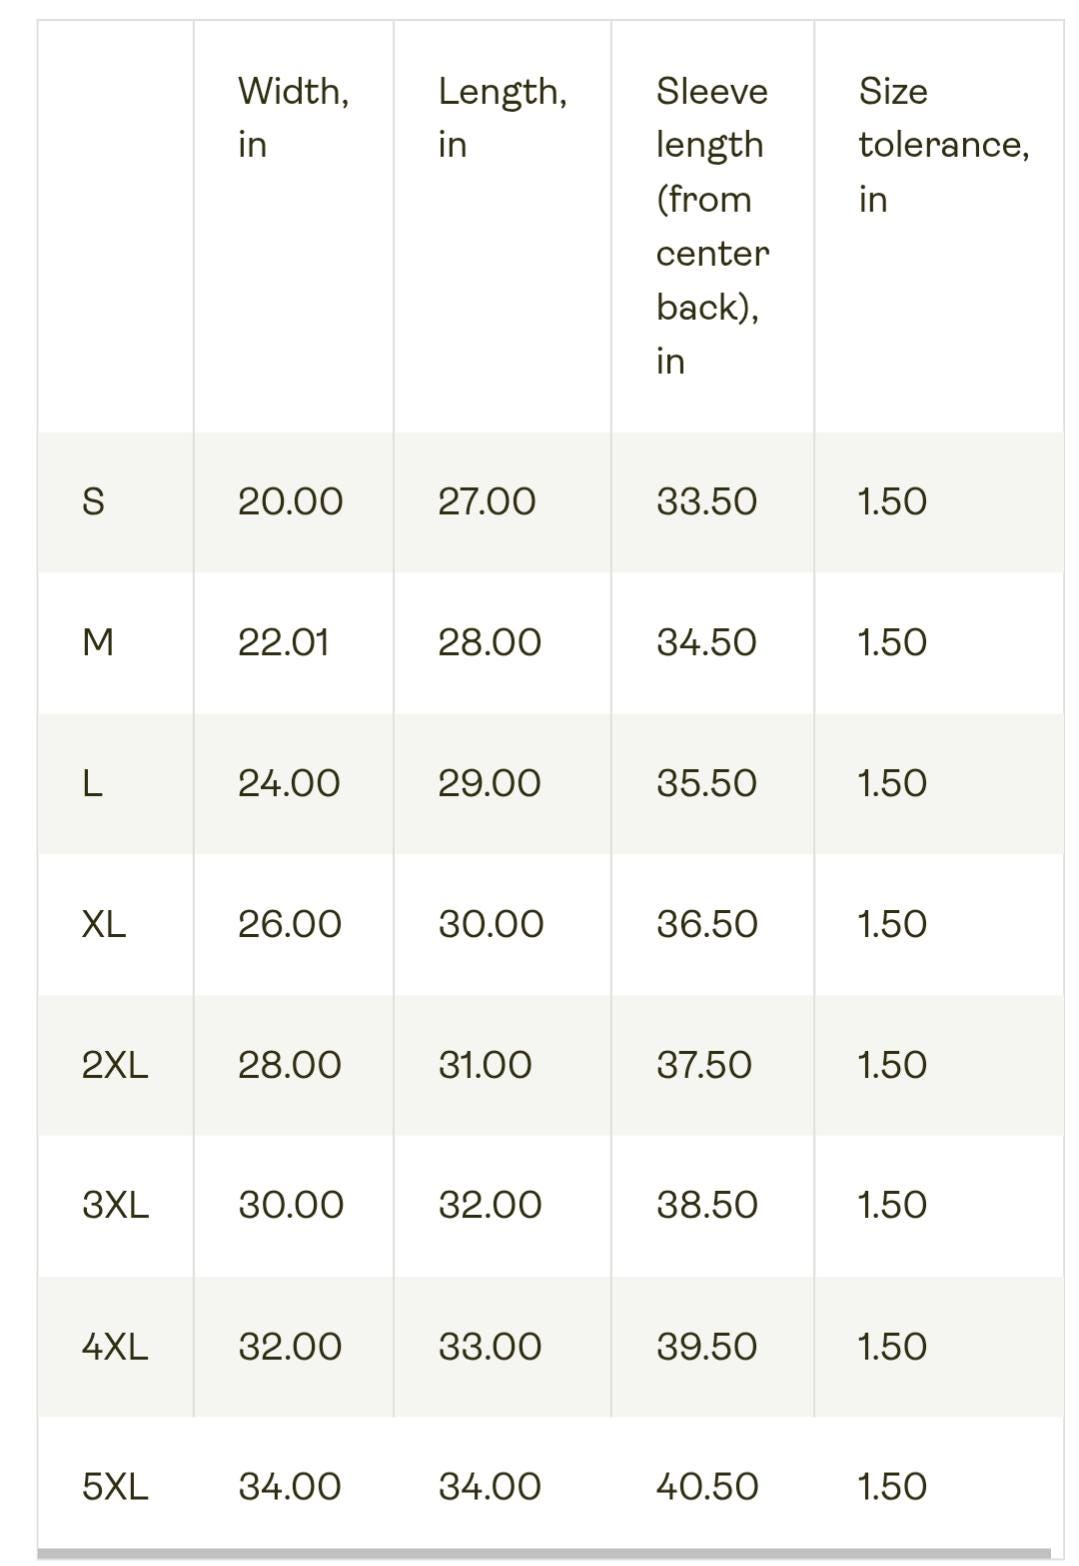The width and height of the screenshot is (1079, 1566).
Task: Click the Length, in column header
Action: (x=502, y=117)
